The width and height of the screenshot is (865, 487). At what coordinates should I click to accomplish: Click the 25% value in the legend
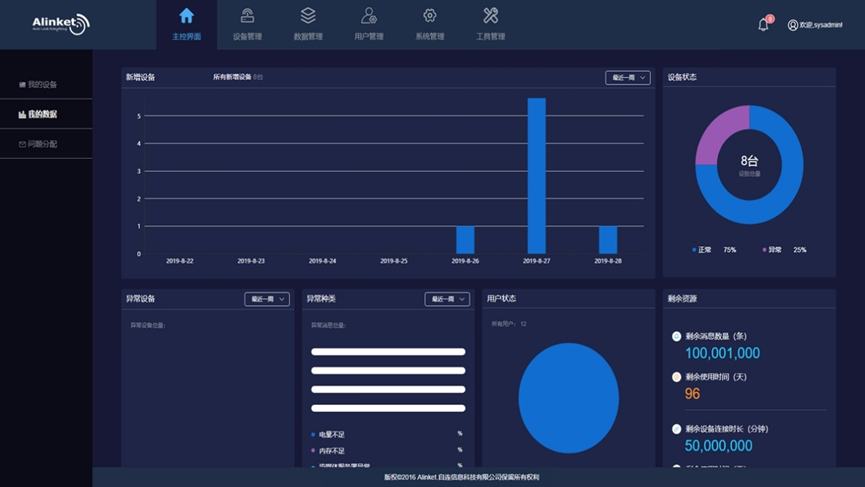[x=800, y=250]
